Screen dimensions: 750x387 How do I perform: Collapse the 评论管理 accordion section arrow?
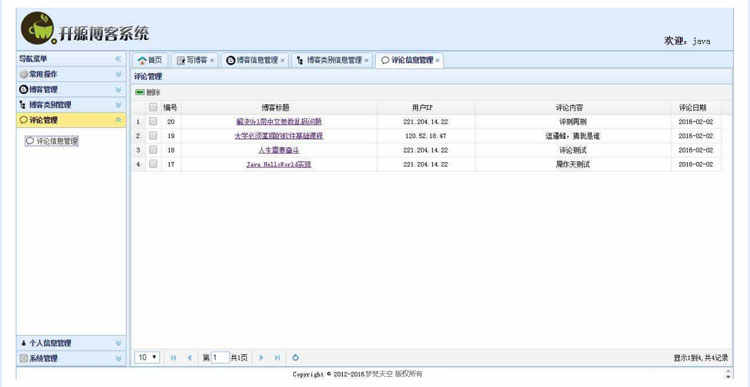118,120
